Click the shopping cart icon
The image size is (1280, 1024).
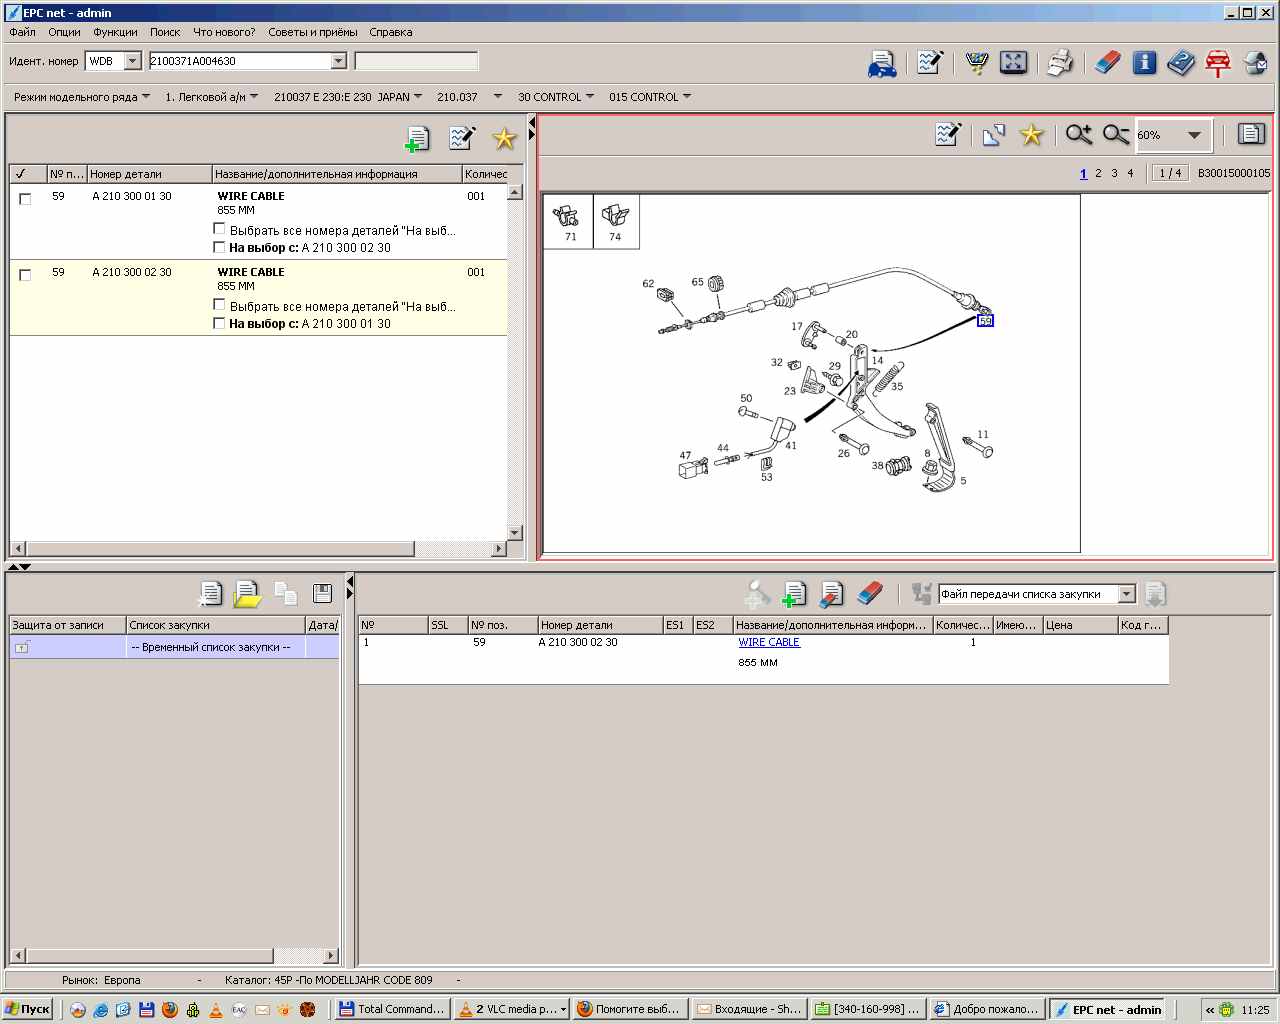click(x=977, y=63)
